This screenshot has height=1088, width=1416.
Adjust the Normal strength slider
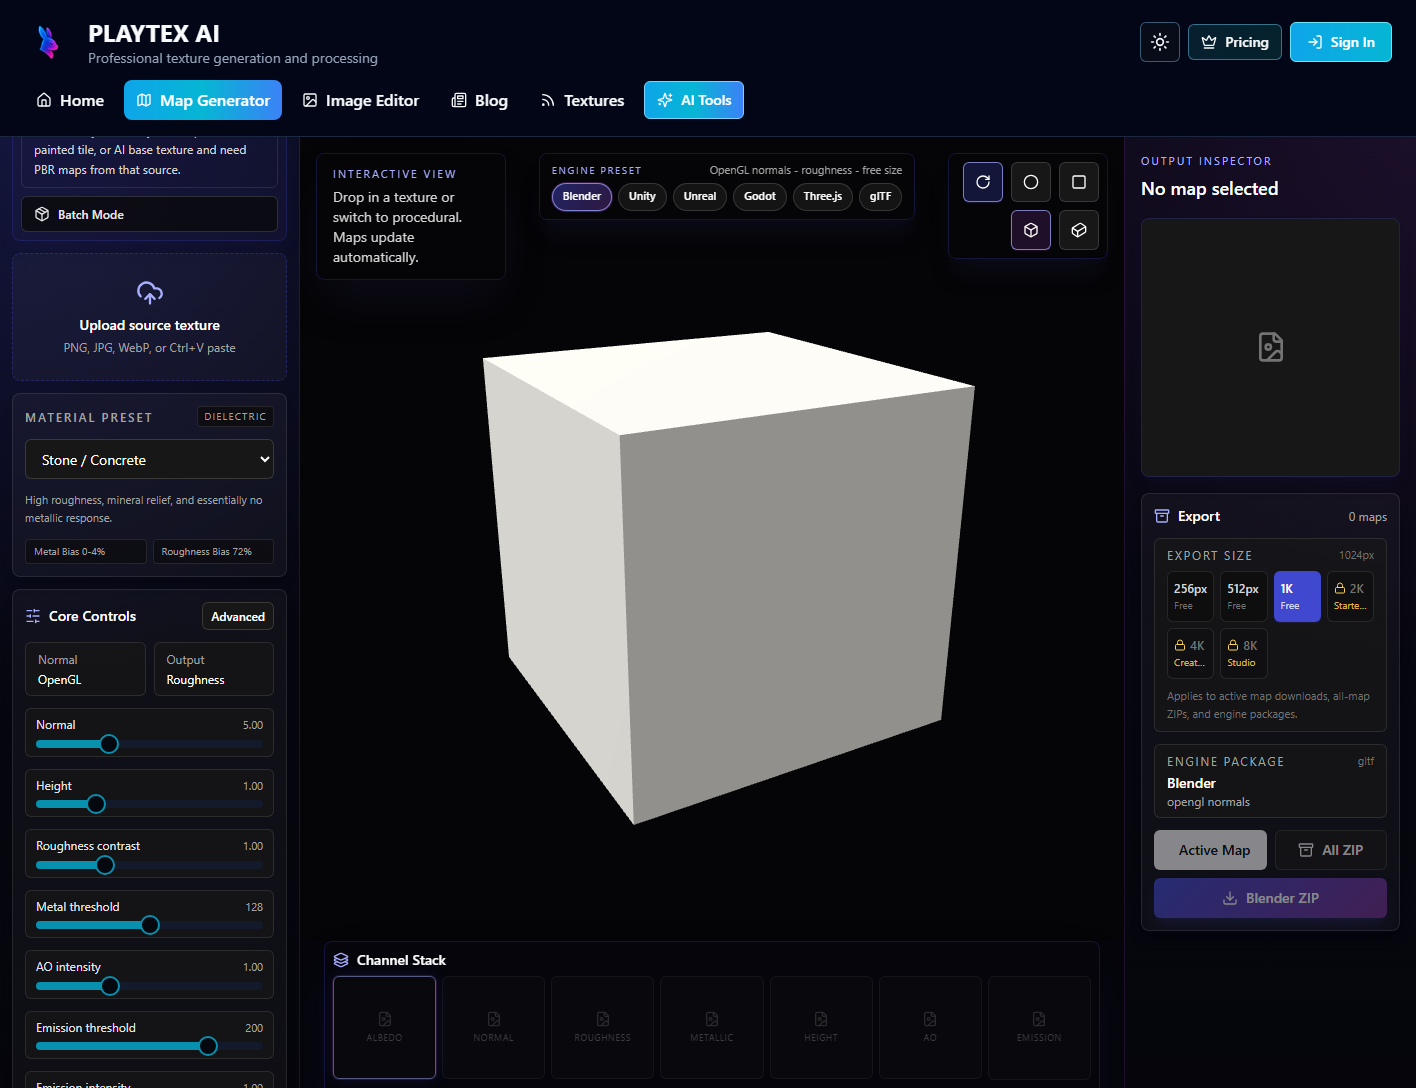pyautogui.click(x=149, y=744)
